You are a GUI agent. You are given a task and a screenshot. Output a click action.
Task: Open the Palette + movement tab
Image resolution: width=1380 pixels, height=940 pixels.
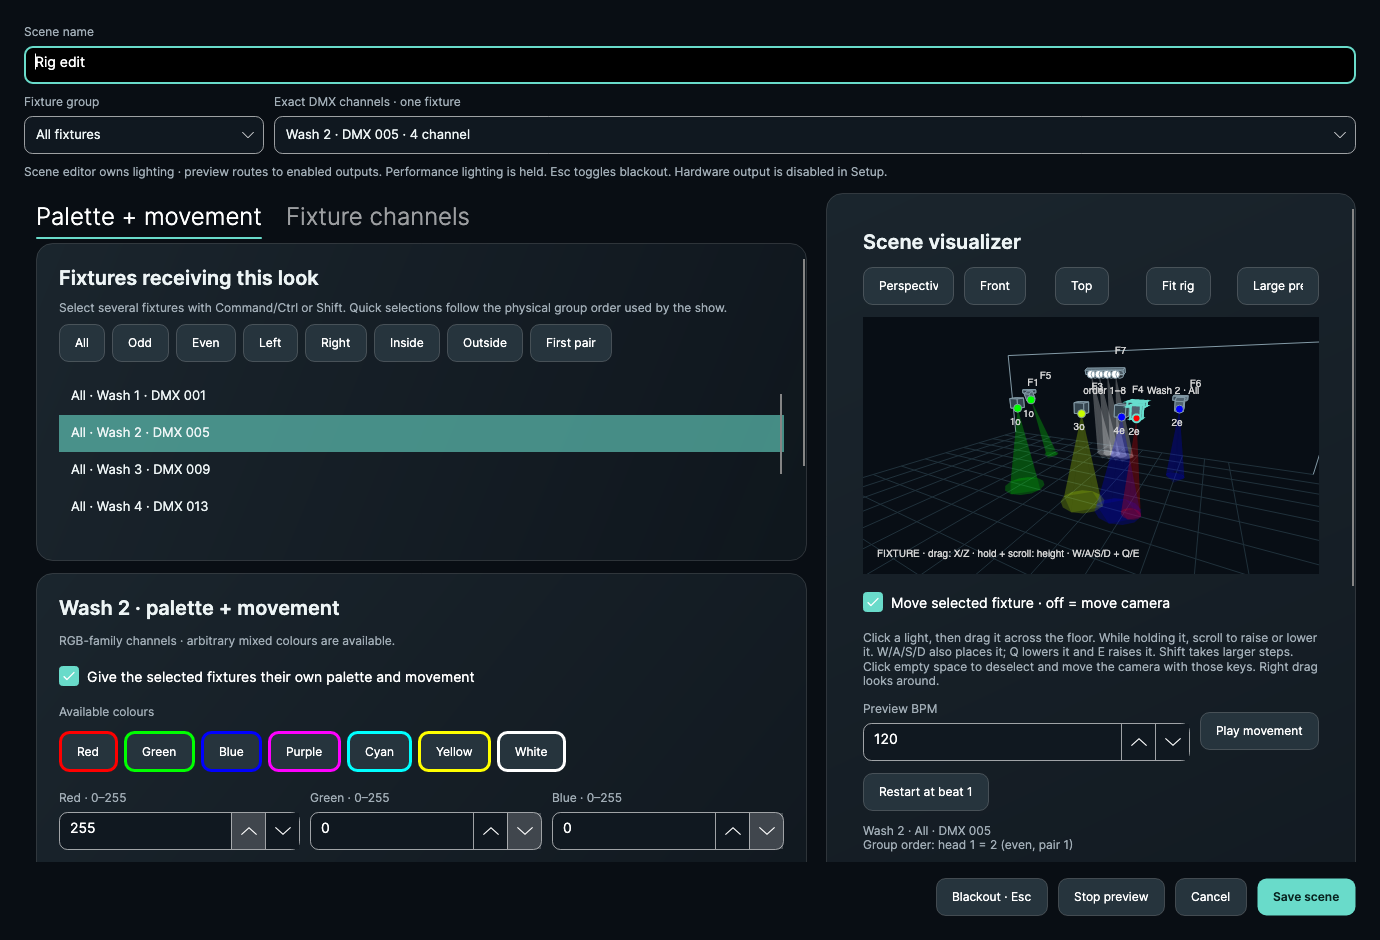pyautogui.click(x=149, y=217)
